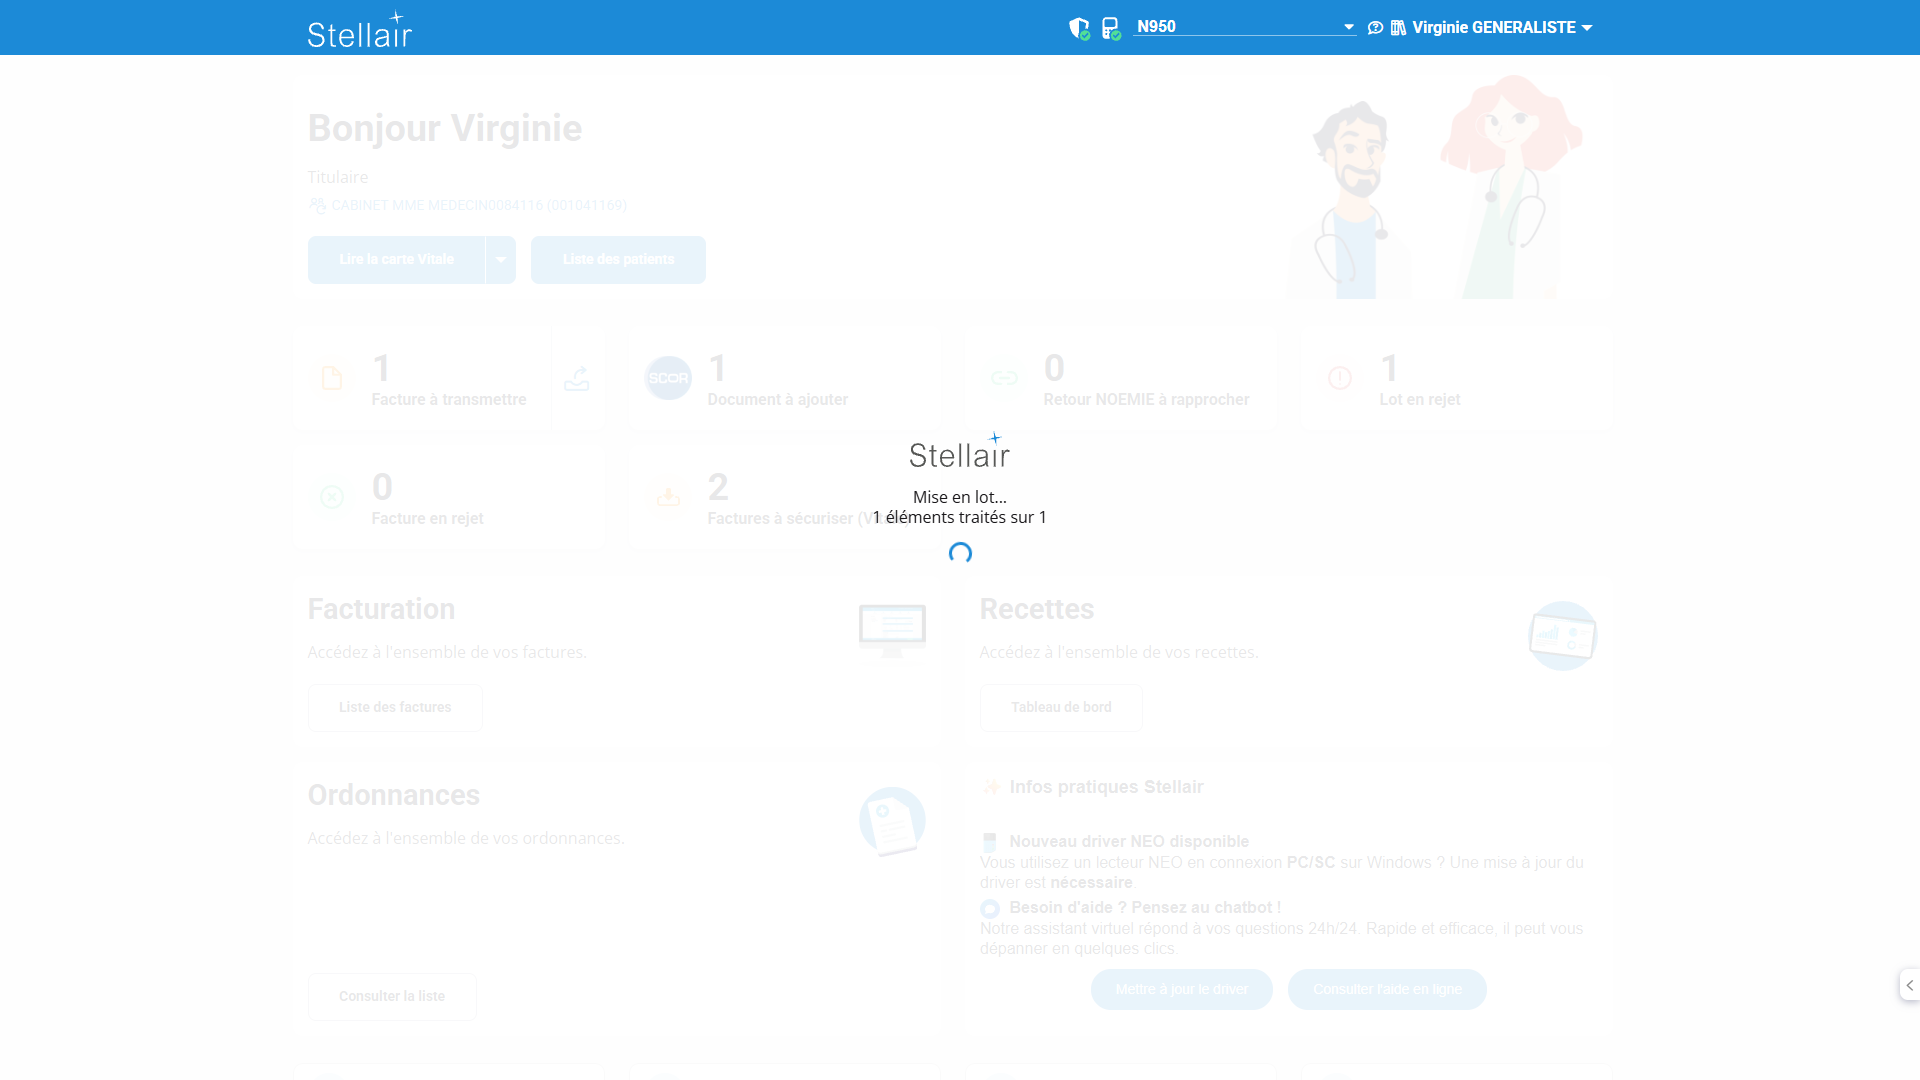Click the Facture en rejet cross icon

click(332, 497)
